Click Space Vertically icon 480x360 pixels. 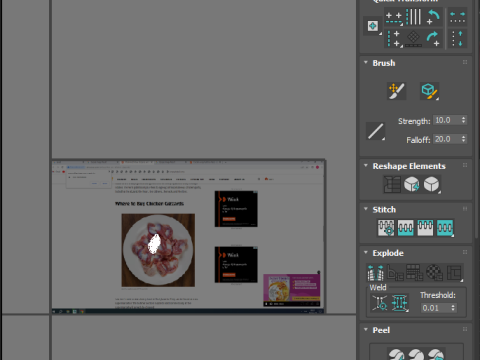[457, 38]
